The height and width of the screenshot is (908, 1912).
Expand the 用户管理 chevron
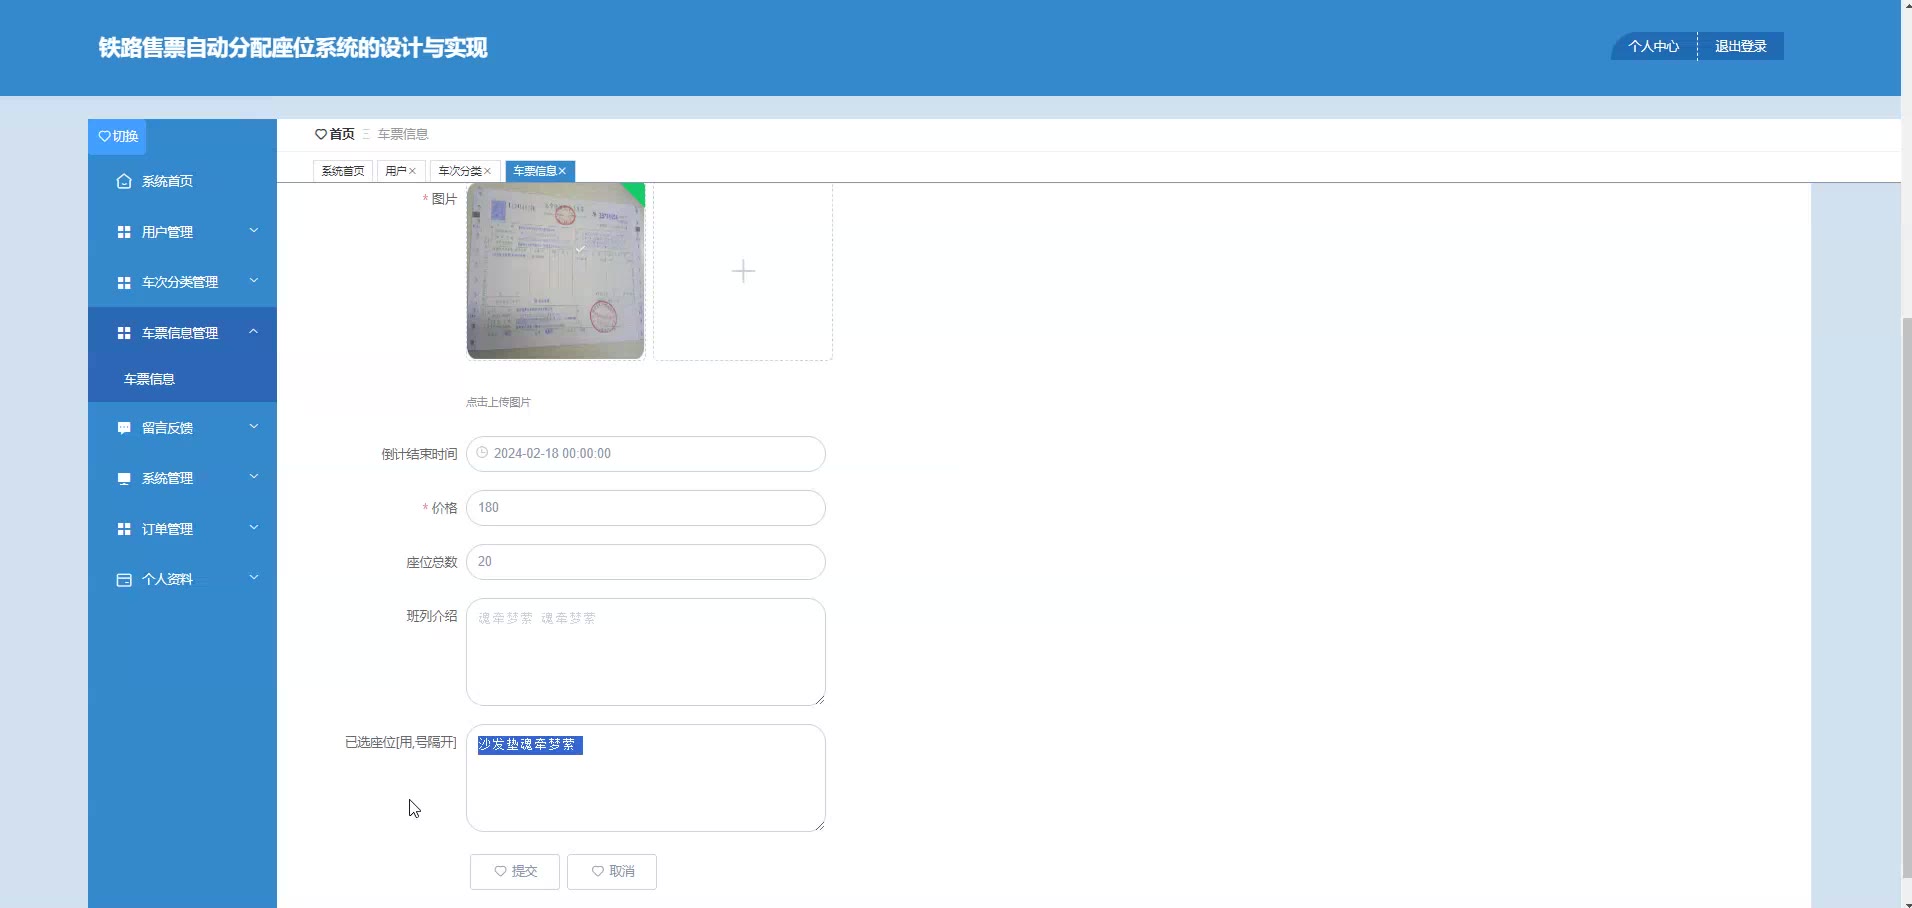click(254, 231)
